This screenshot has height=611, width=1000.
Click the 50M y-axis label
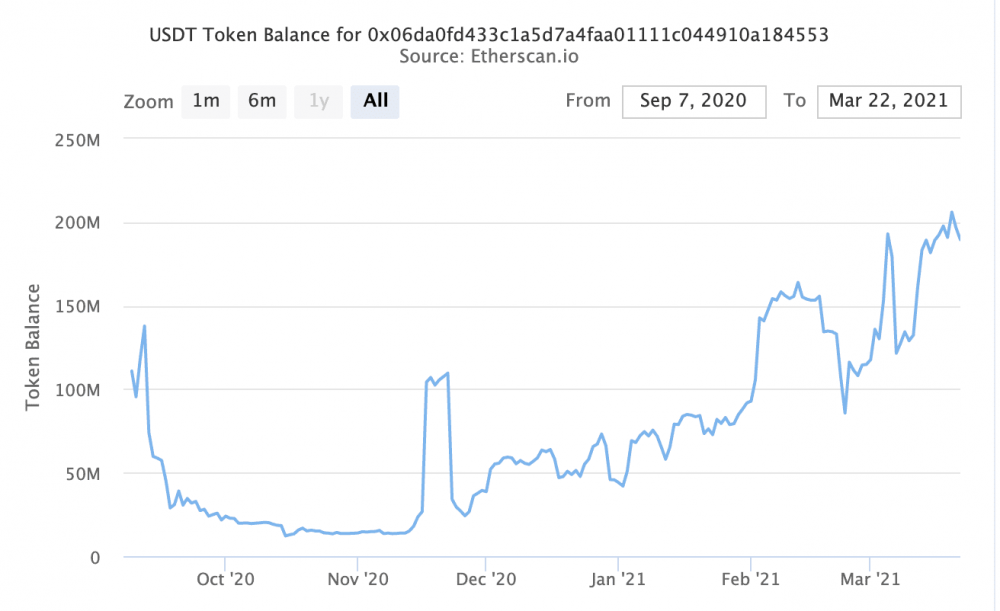(x=85, y=473)
